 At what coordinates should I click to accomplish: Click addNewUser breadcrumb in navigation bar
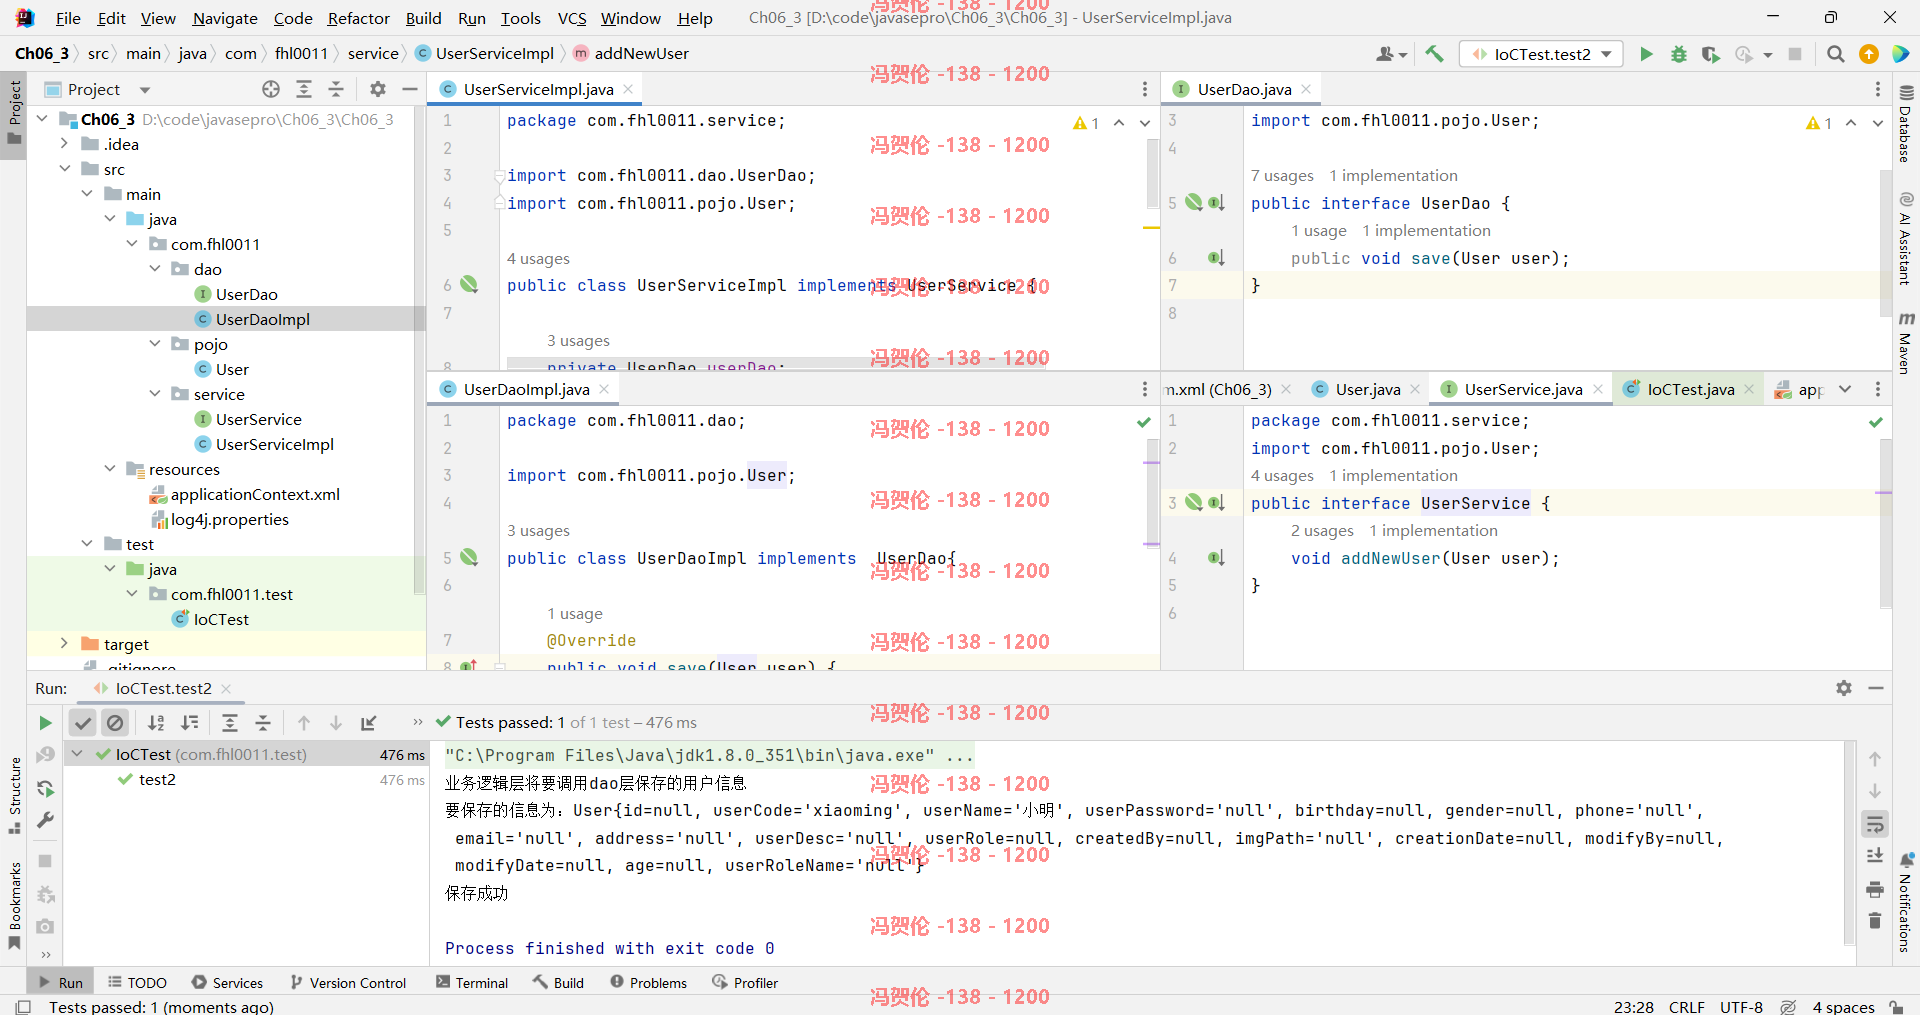tap(641, 54)
